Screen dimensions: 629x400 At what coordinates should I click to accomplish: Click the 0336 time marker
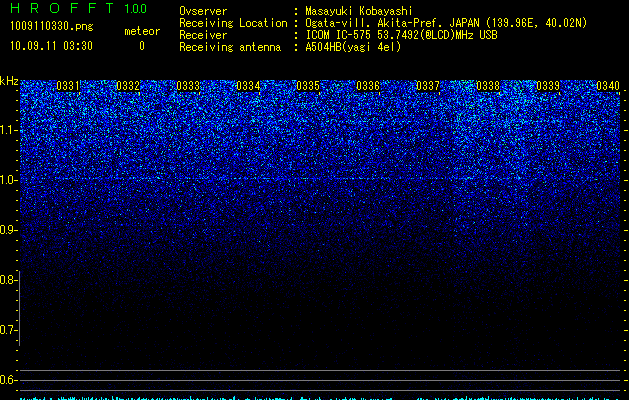pyautogui.click(x=368, y=86)
